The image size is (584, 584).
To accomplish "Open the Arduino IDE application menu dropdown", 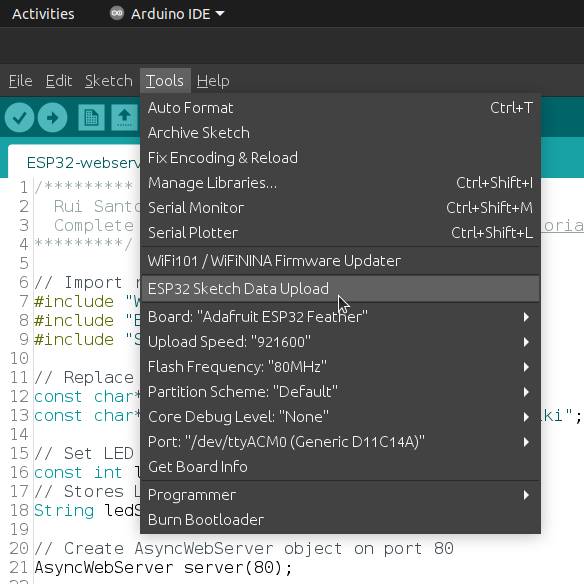I will (x=178, y=14).
